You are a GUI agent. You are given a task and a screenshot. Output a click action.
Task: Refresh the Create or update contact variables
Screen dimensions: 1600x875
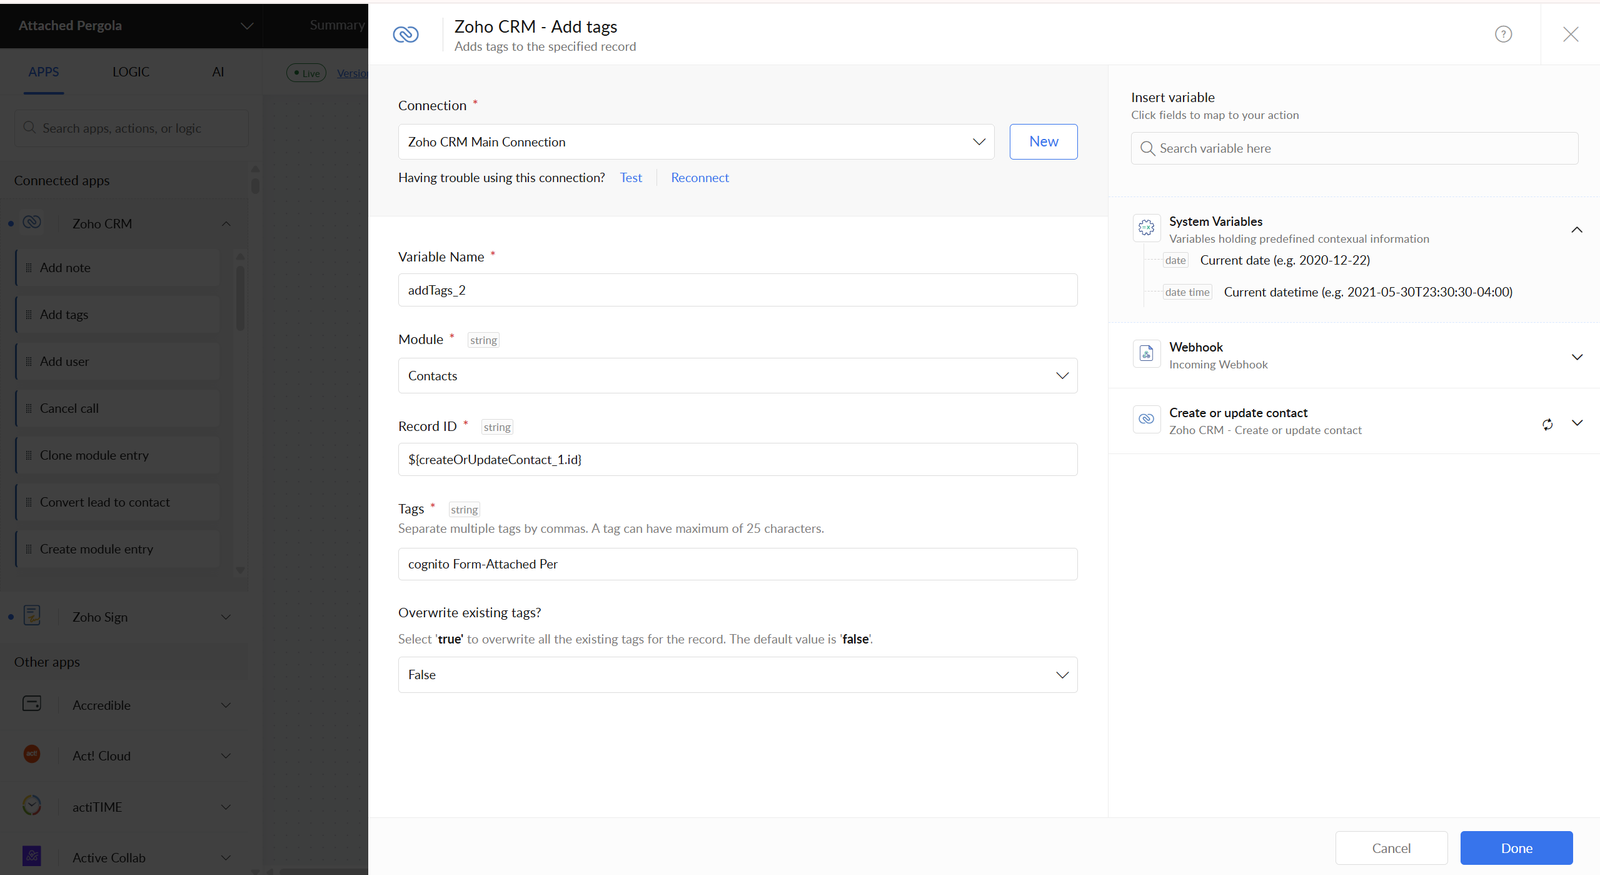tap(1547, 424)
